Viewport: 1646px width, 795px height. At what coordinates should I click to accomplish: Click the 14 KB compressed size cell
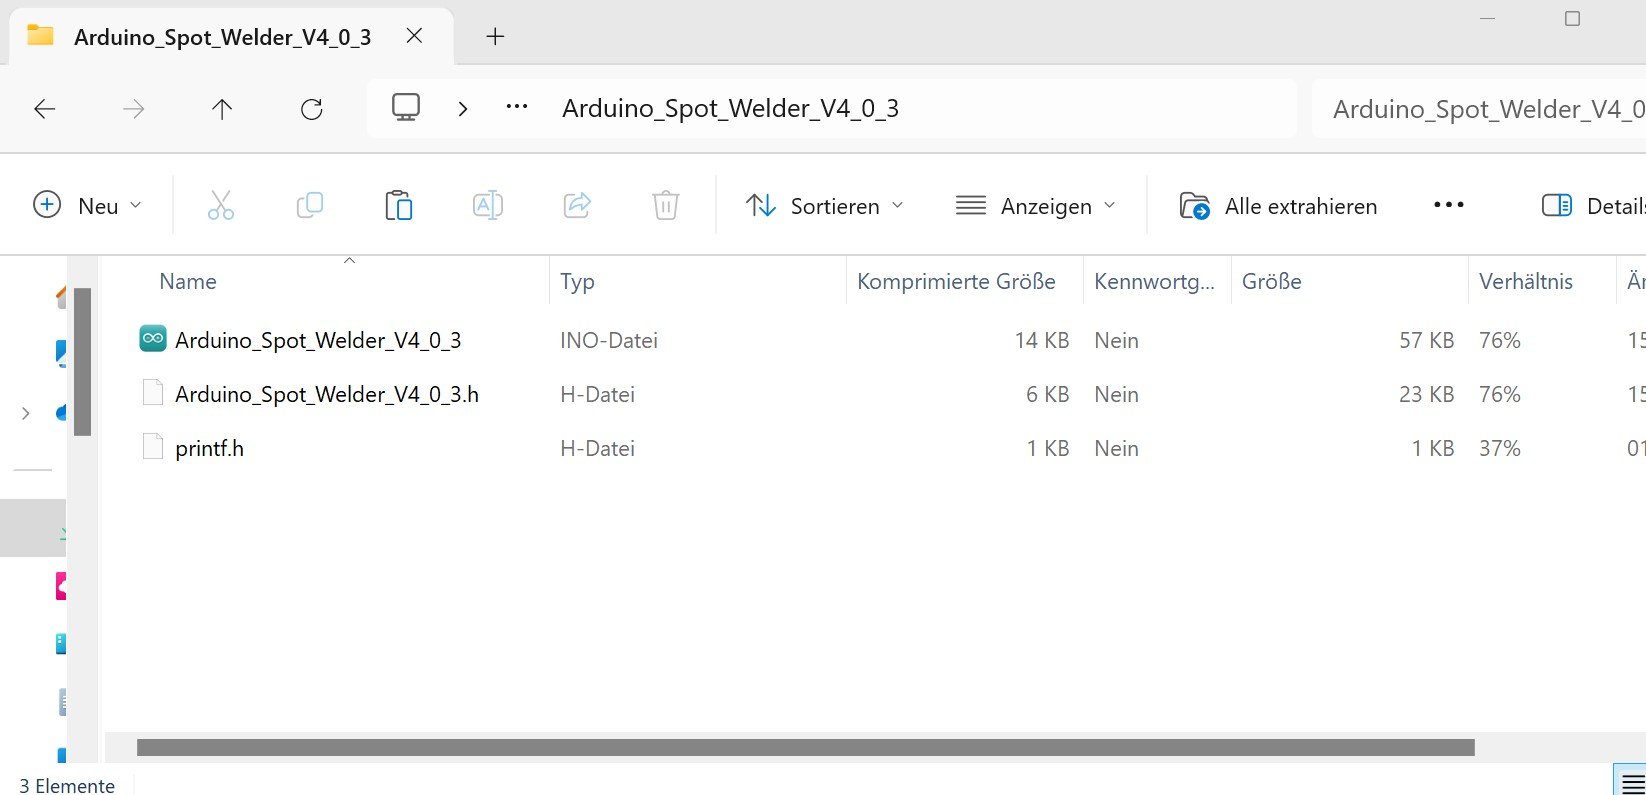coord(1041,341)
